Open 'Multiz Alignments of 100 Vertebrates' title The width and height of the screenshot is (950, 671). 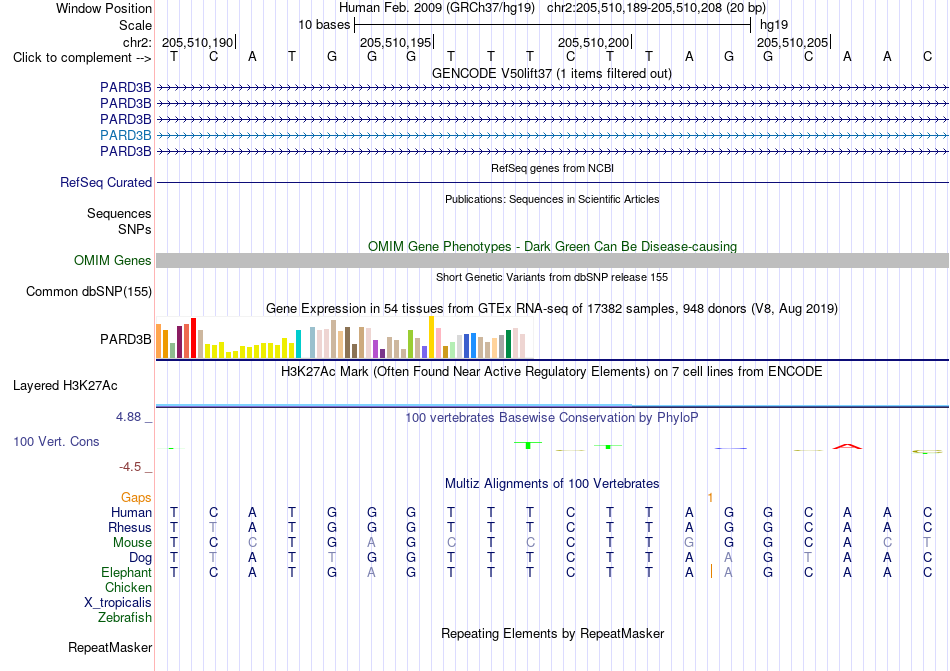(552, 484)
